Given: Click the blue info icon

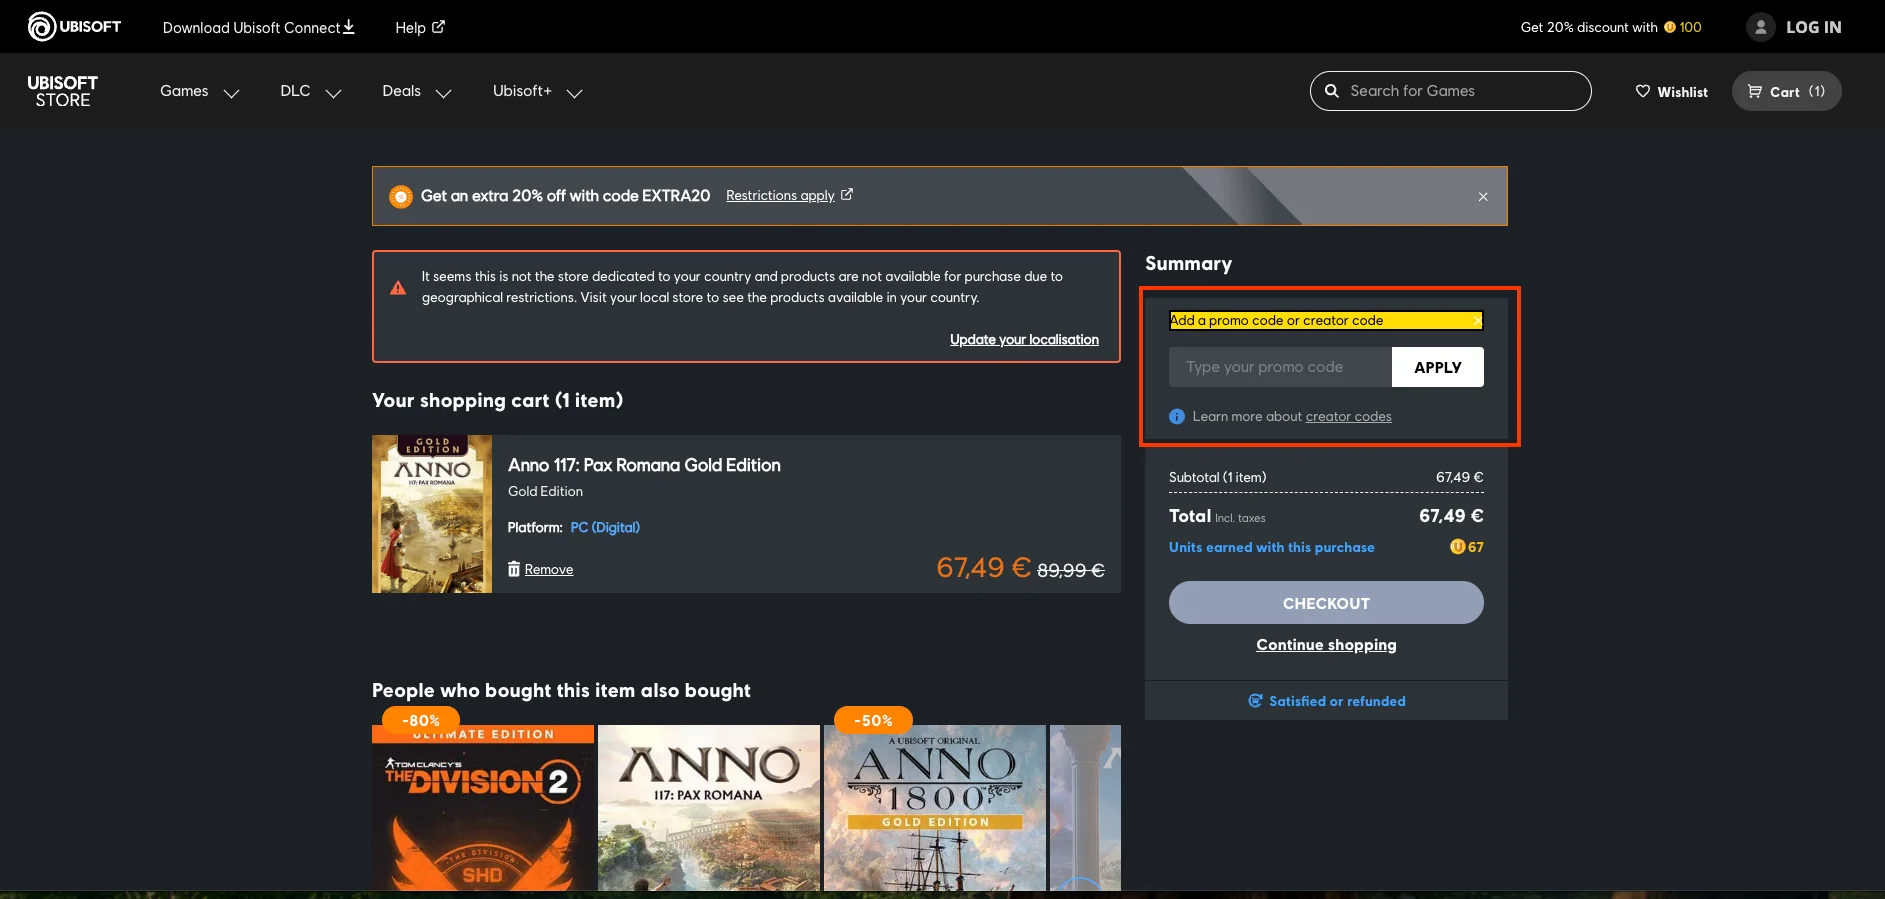Looking at the screenshot, I should (x=1177, y=416).
